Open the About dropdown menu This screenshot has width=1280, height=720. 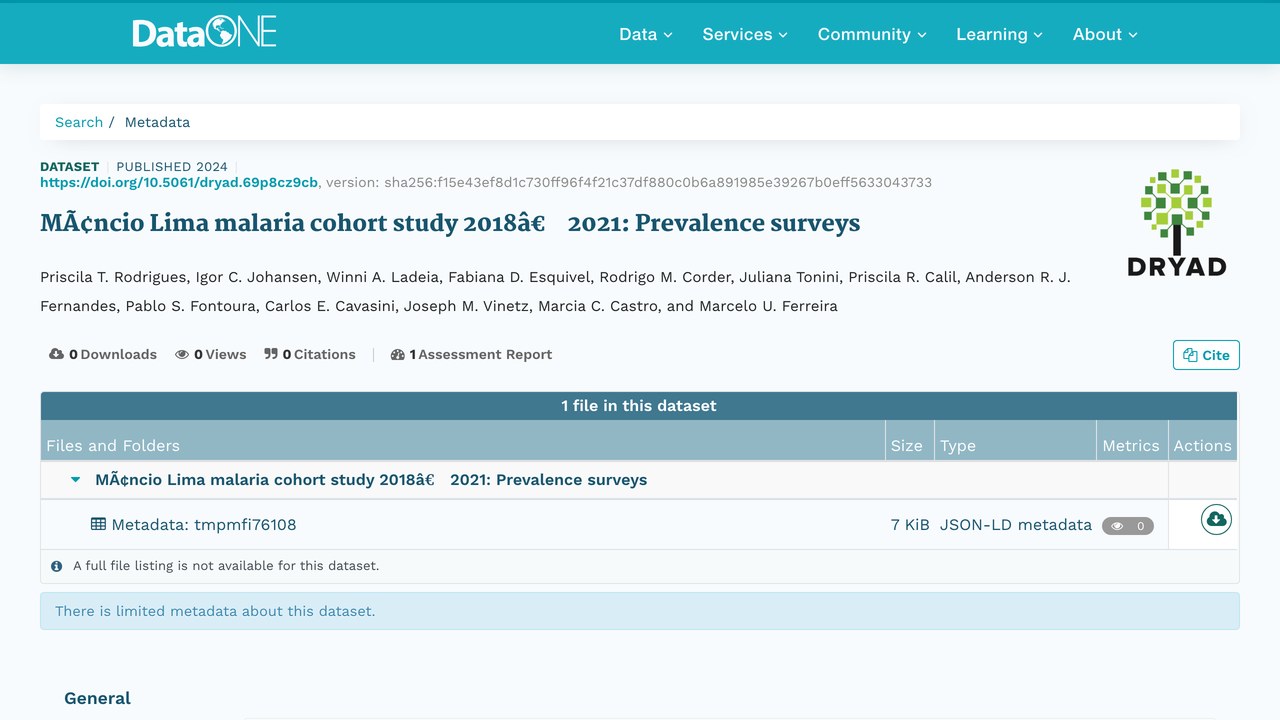(1105, 34)
